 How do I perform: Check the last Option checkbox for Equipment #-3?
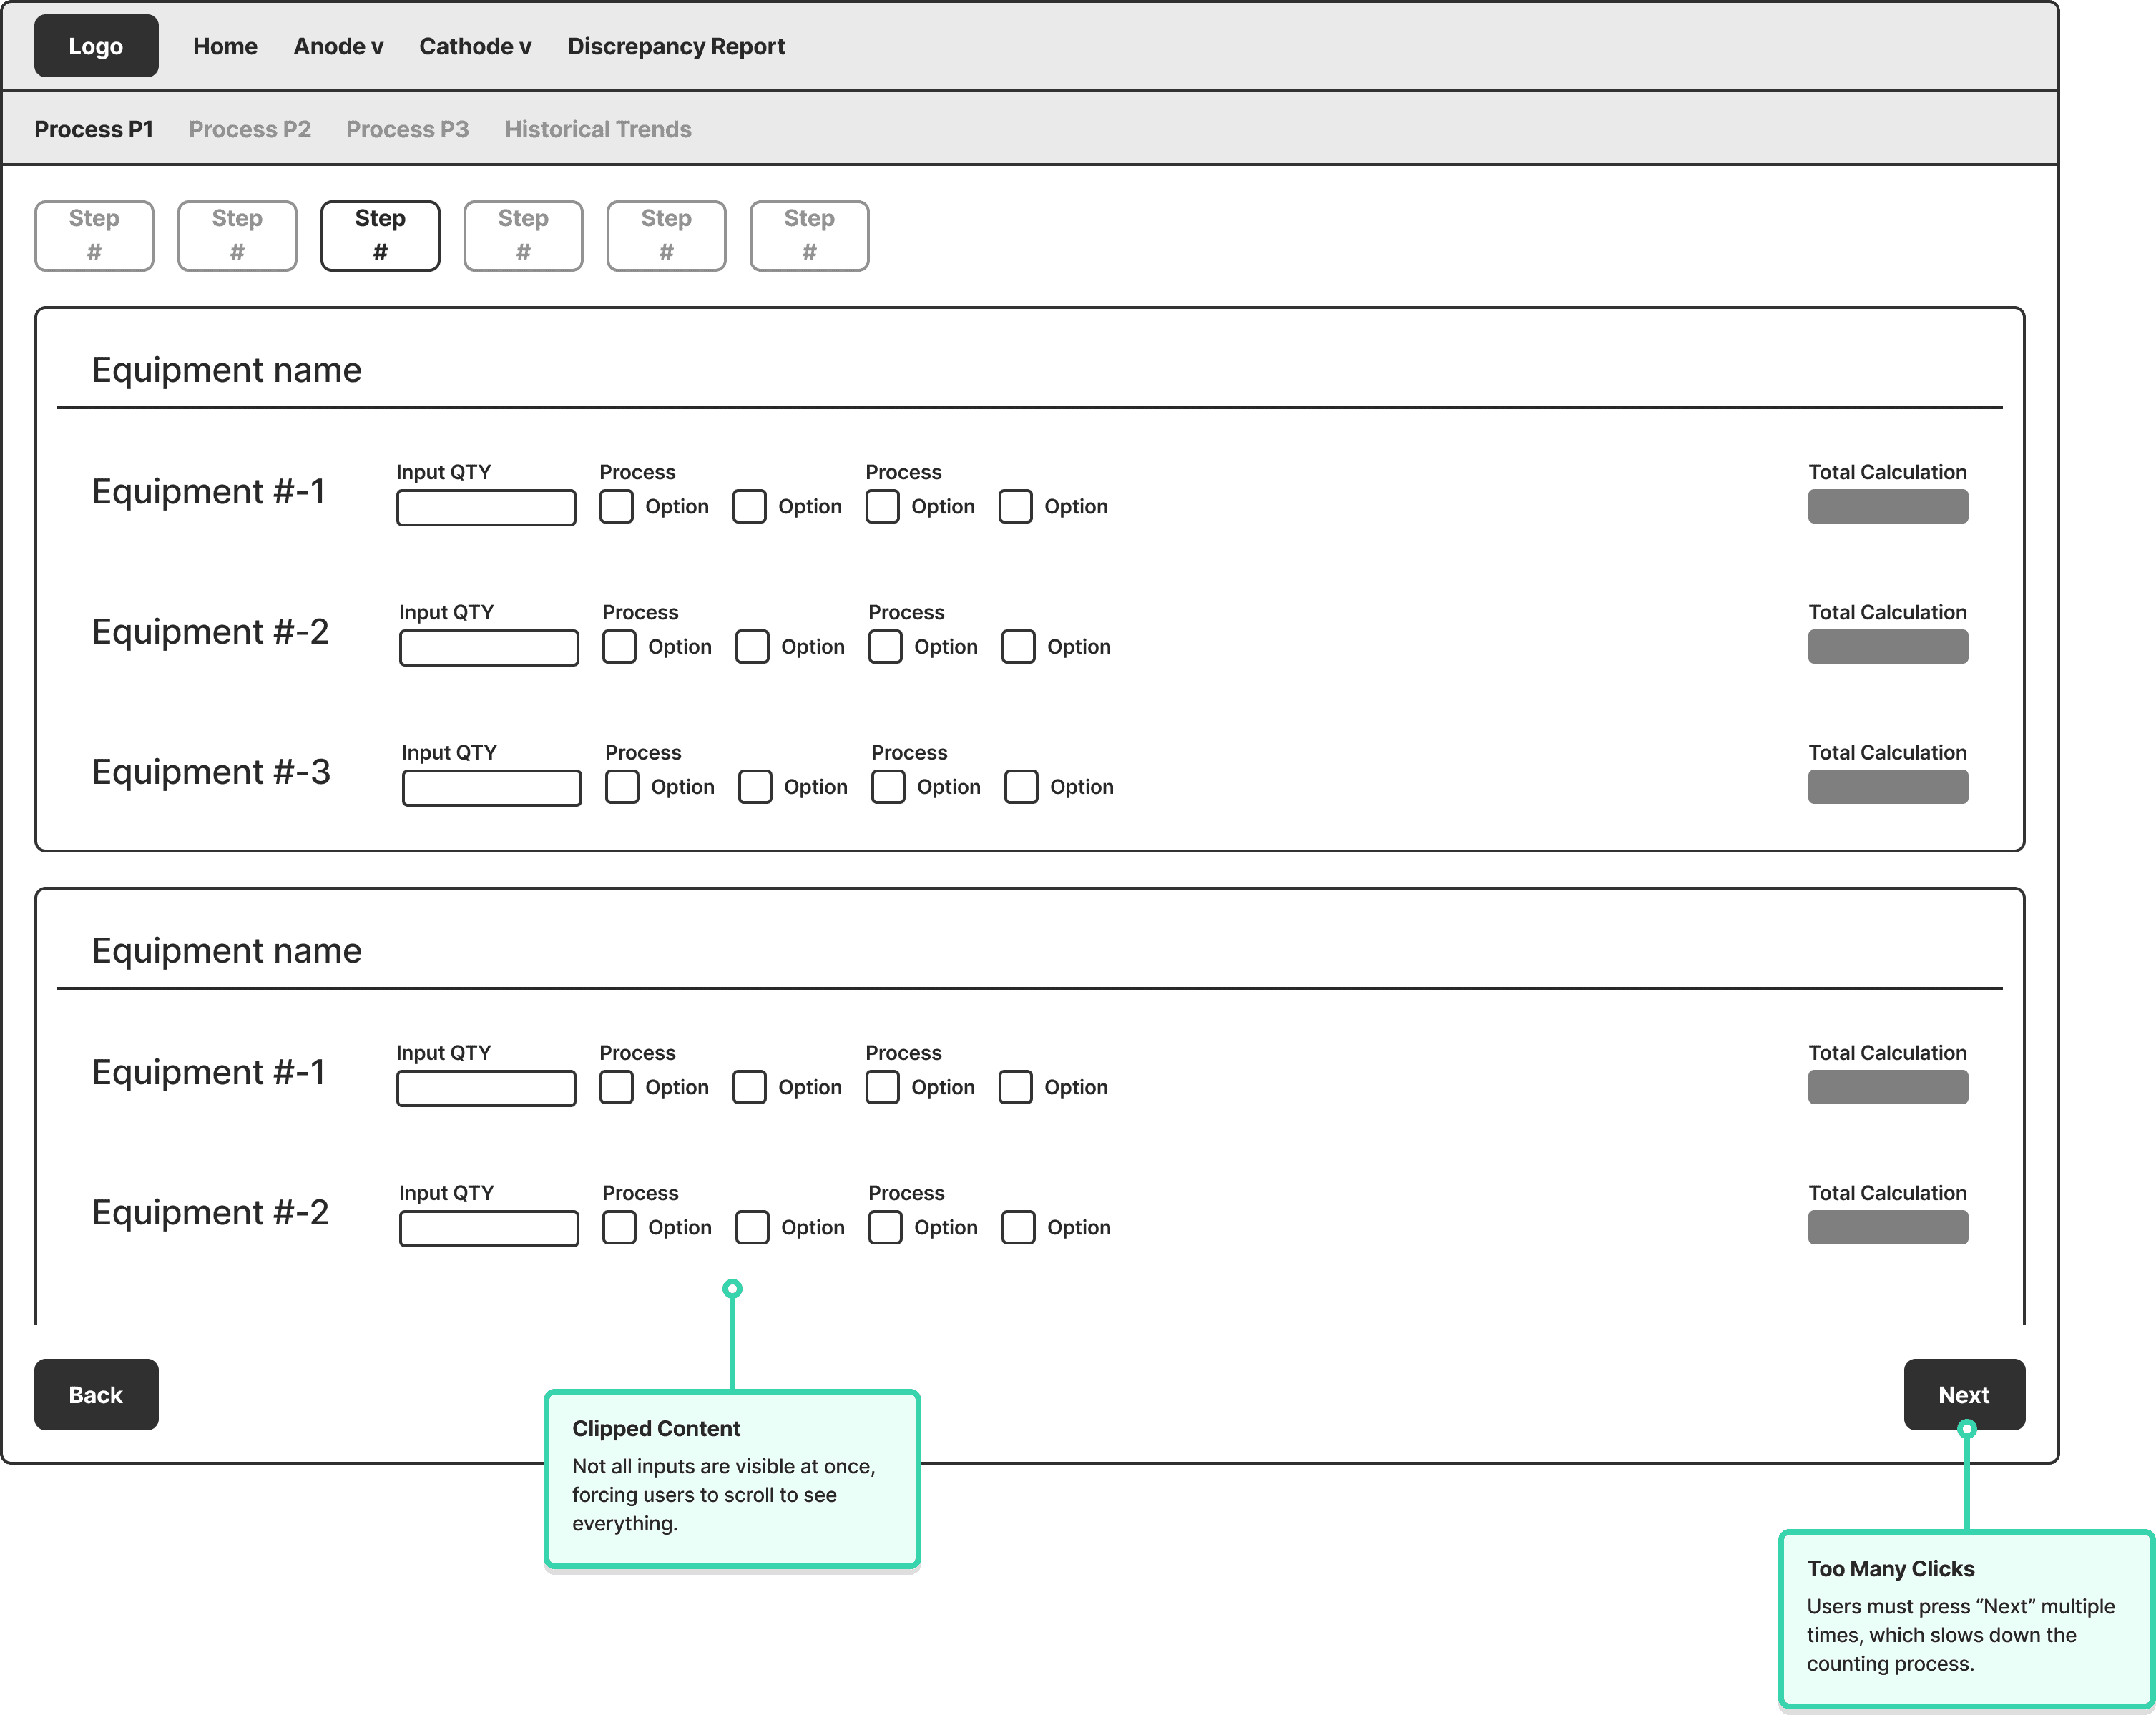pyautogui.click(x=1021, y=787)
